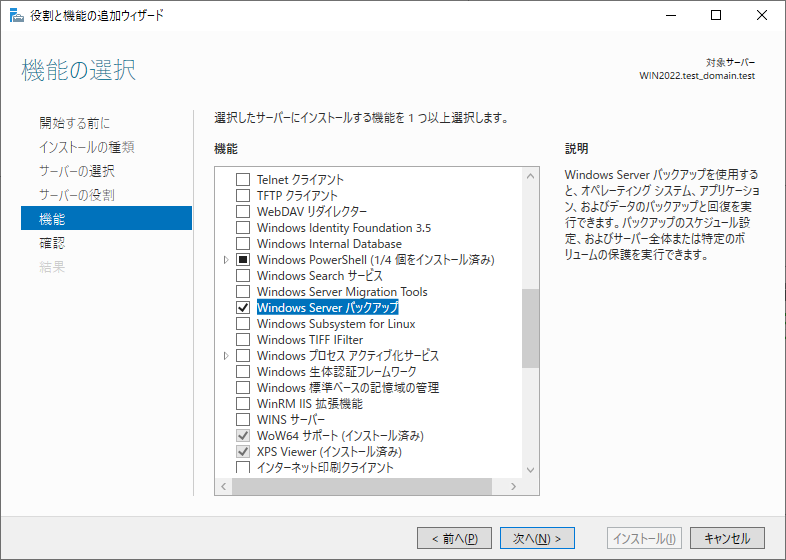Viewport: 786px width, 560px height.
Task: Select Windows Internal Database label
Action: pos(329,244)
